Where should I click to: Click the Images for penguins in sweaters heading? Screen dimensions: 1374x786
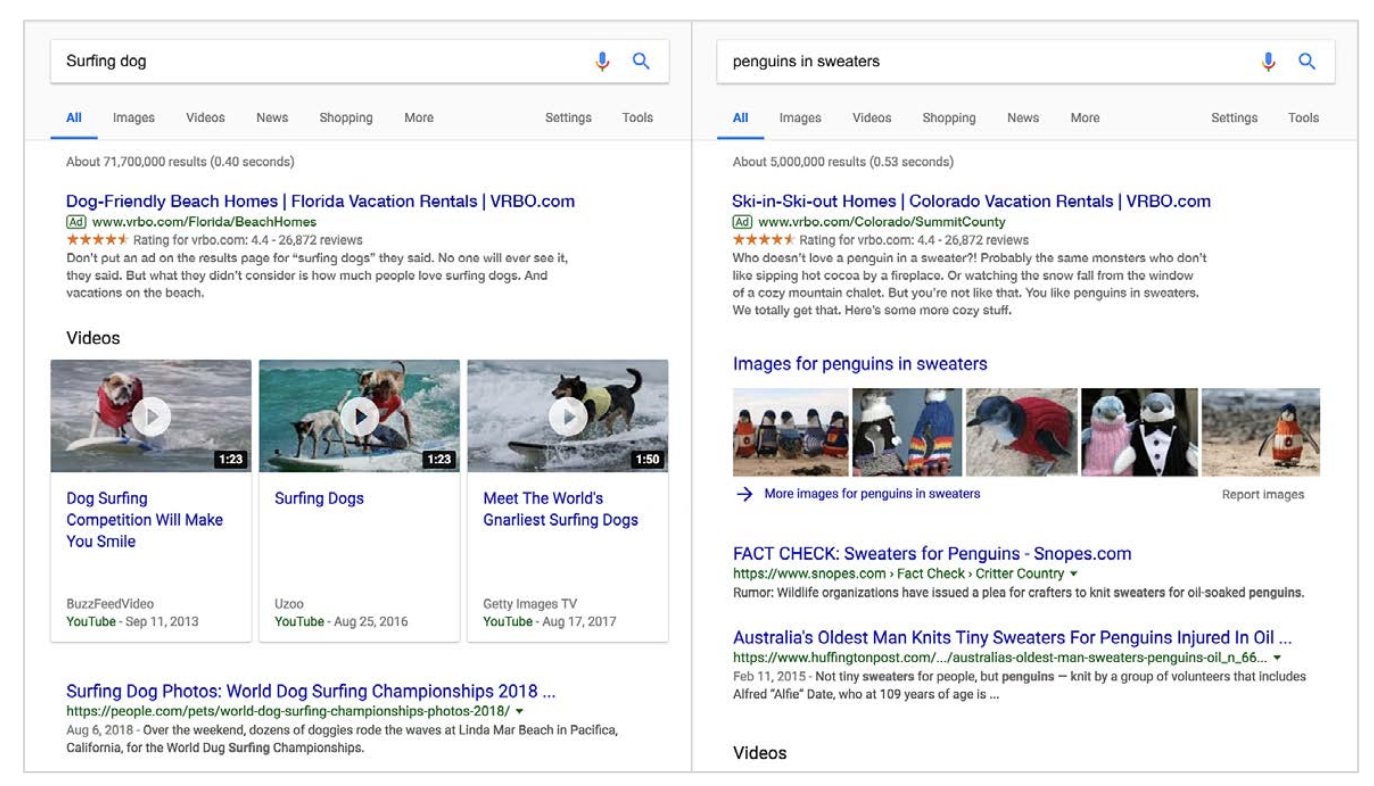[x=860, y=364]
